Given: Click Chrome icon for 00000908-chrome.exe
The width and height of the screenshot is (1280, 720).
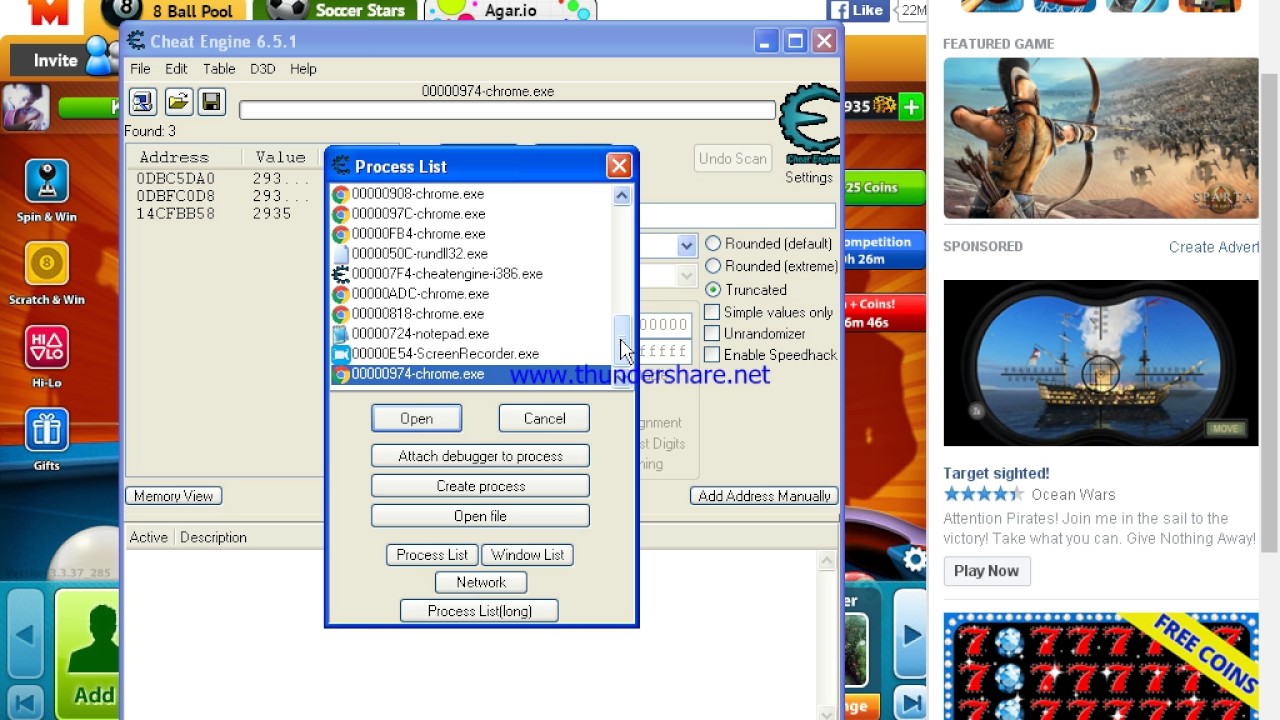Looking at the screenshot, I should 341,194.
